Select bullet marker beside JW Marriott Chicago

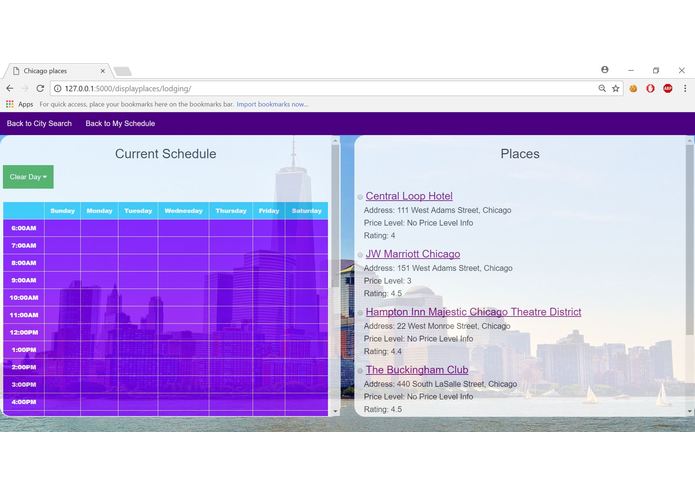[x=360, y=255]
